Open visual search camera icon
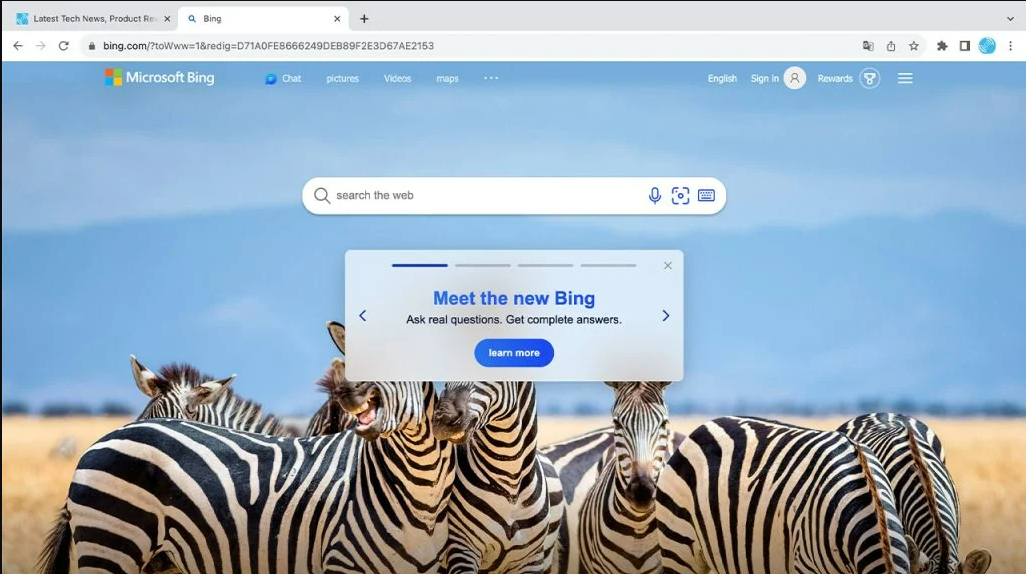 coord(680,196)
